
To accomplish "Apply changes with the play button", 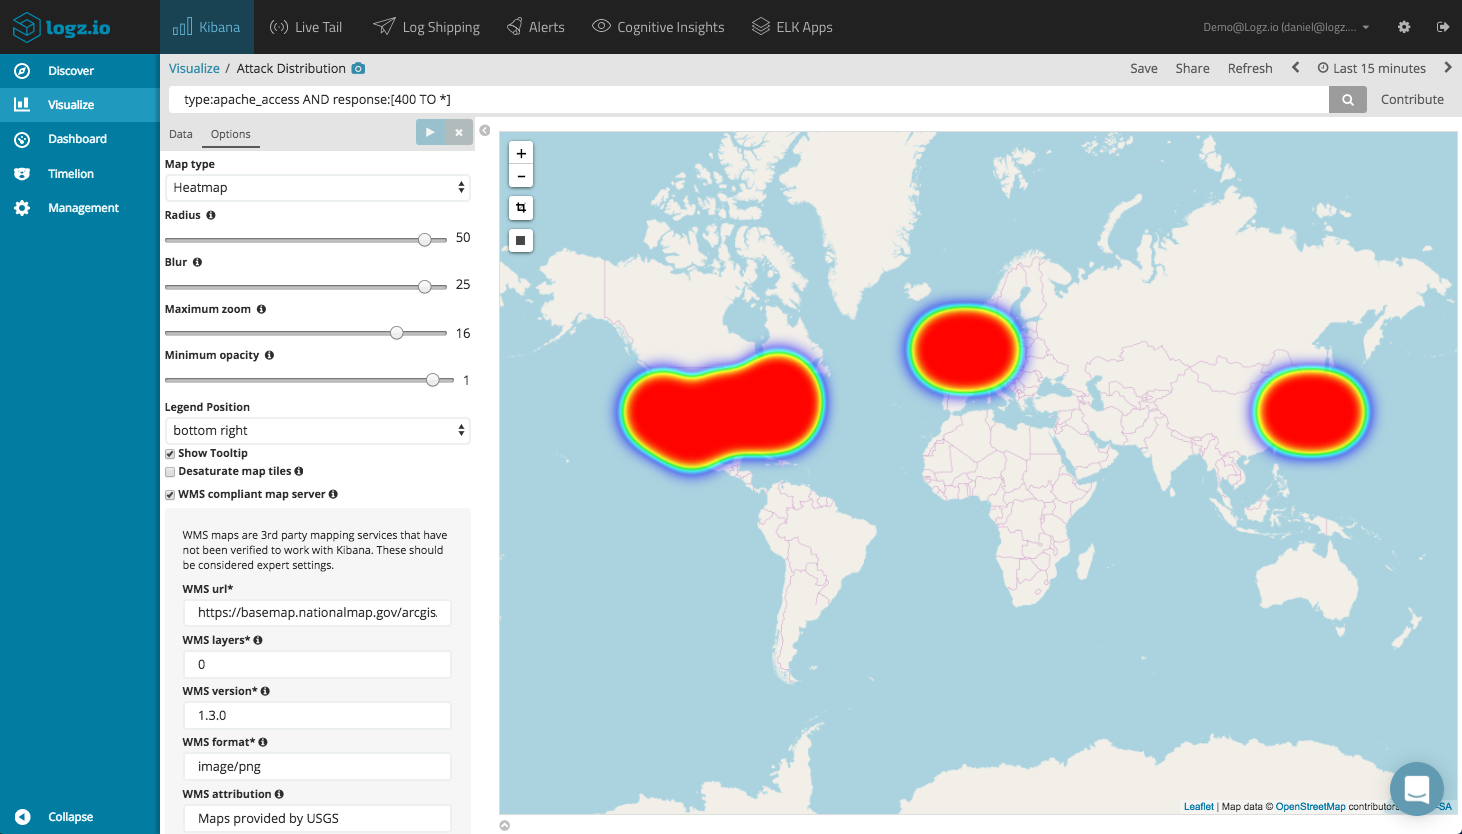I will click(430, 132).
